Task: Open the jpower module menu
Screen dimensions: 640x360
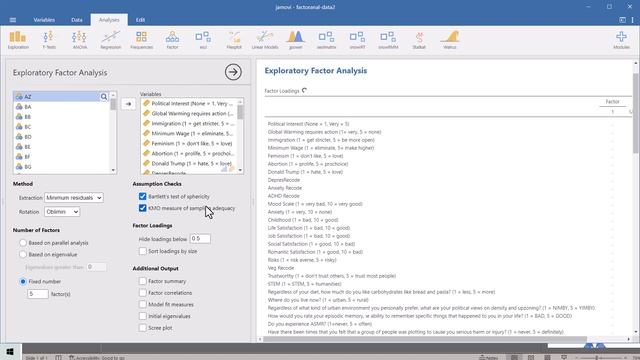Action: (296, 40)
